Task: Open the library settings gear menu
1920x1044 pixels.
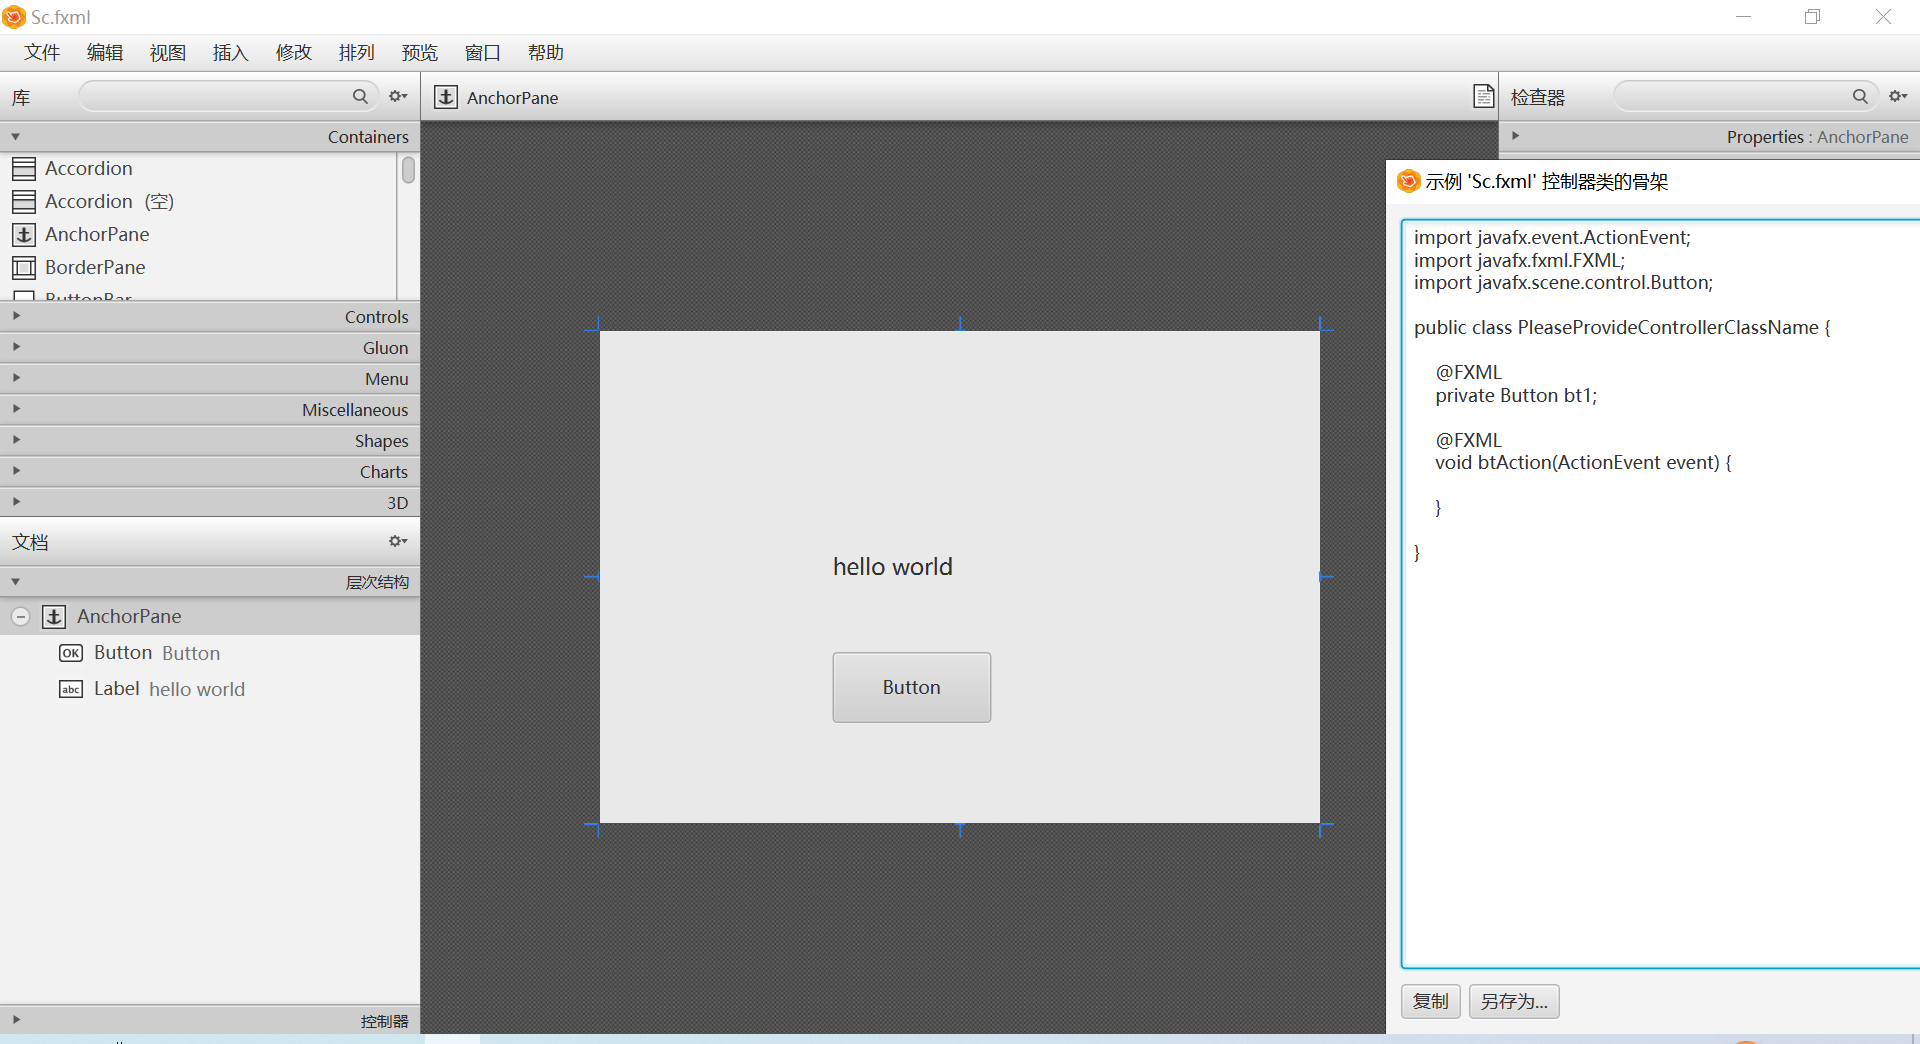Action: 397,96
